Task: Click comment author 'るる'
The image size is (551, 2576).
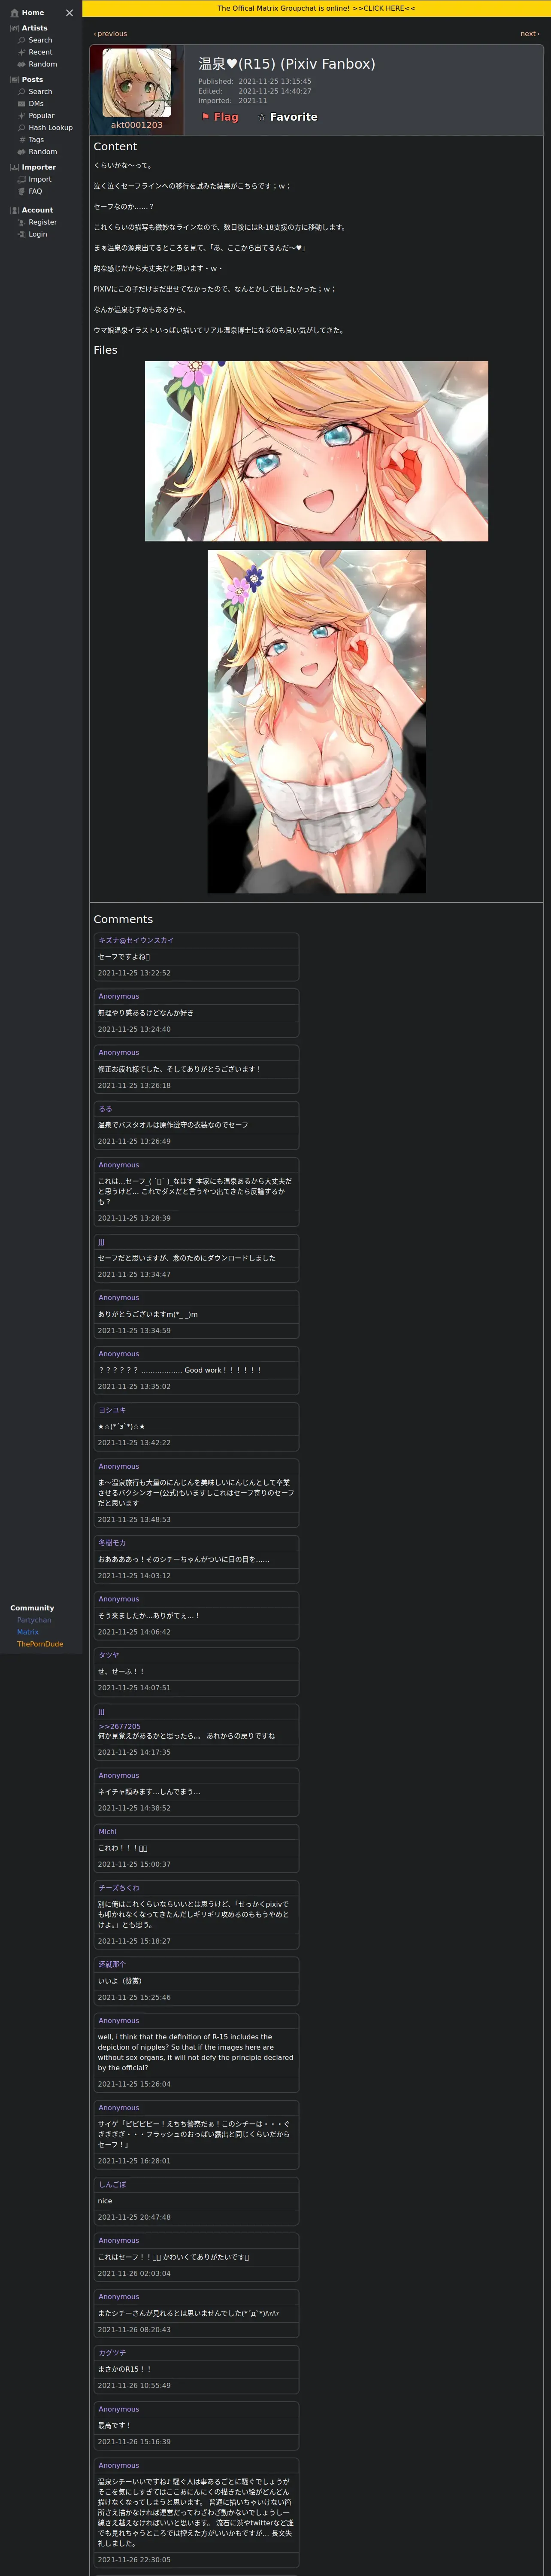Action: pyautogui.click(x=105, y=1109)
